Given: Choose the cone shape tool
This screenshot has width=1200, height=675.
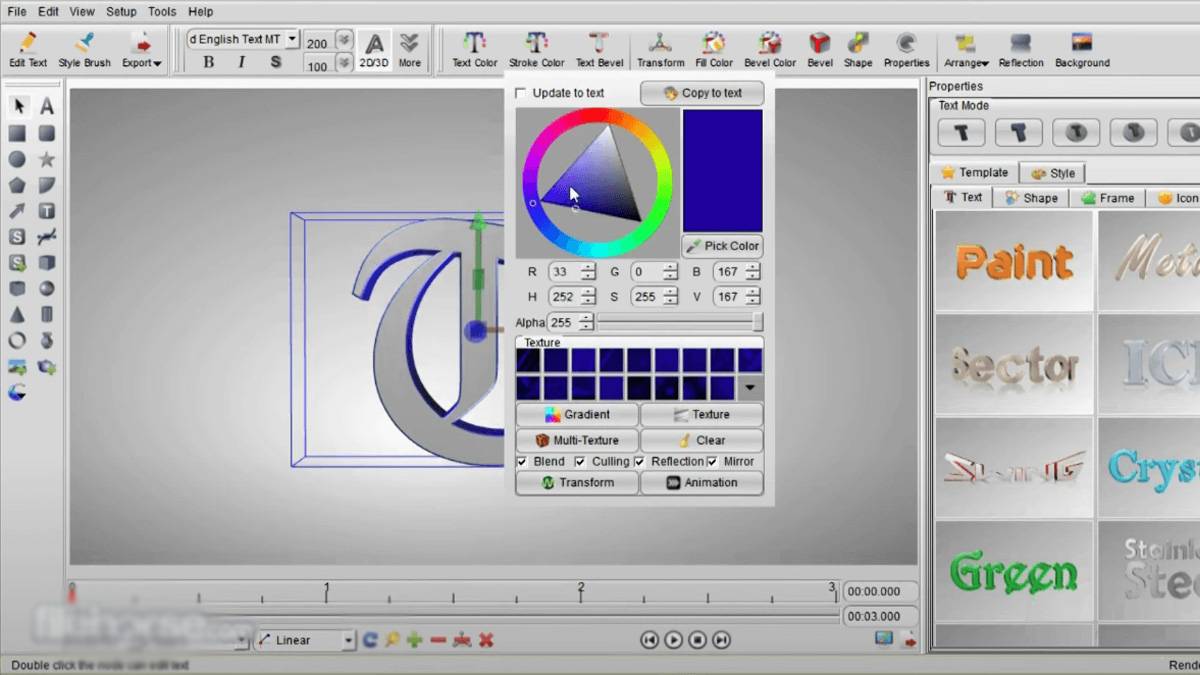Looking at the screenshot, I should 17,315.
